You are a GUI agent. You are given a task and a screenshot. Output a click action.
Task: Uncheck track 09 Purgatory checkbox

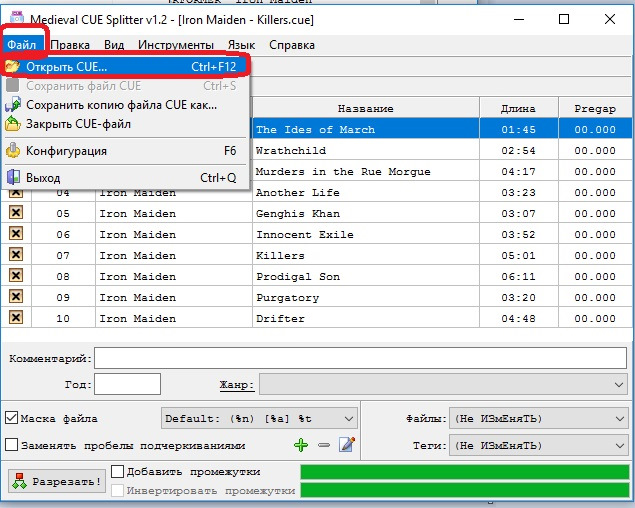click(x=16, y=297)
